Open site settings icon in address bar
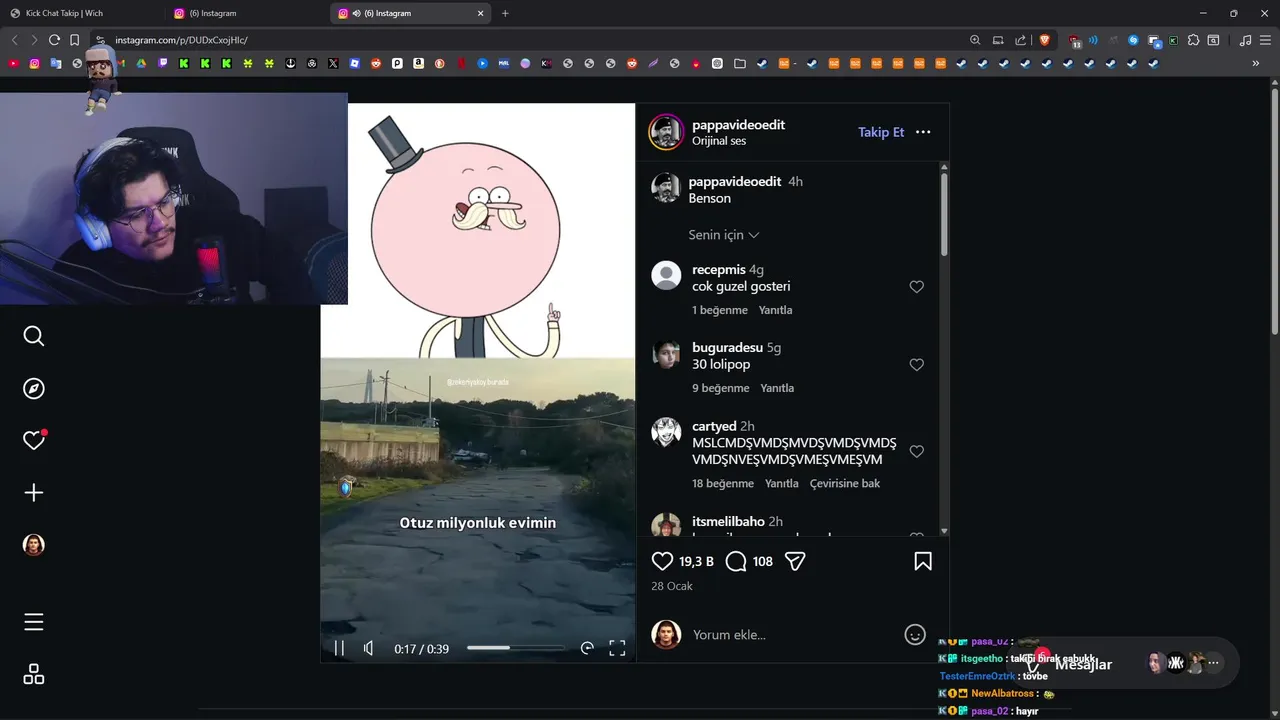 100,40
